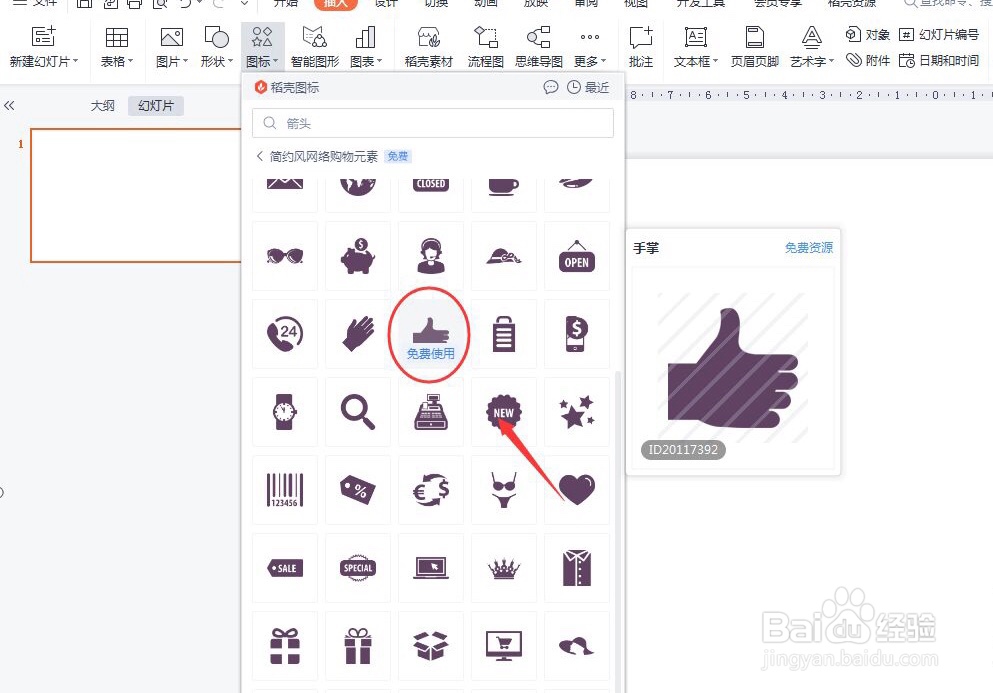Insert 幻灯片编号 slide number
Viewport: 993px width, 693px height.
tap(939, 34)
